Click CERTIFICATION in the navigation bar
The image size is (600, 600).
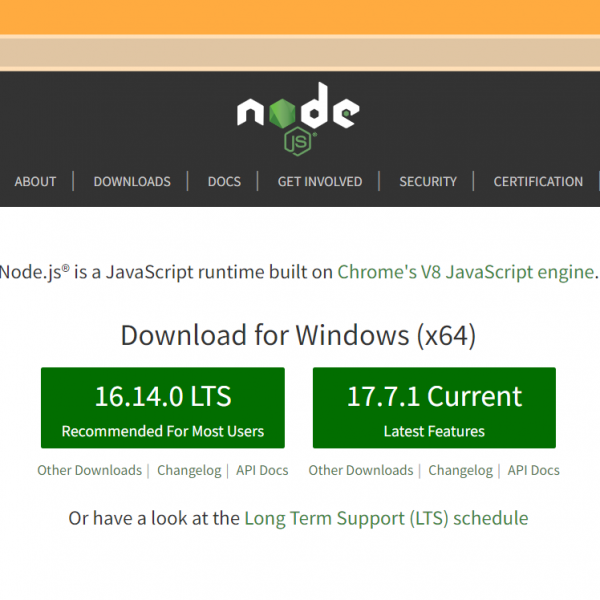(x=538, y=181)
